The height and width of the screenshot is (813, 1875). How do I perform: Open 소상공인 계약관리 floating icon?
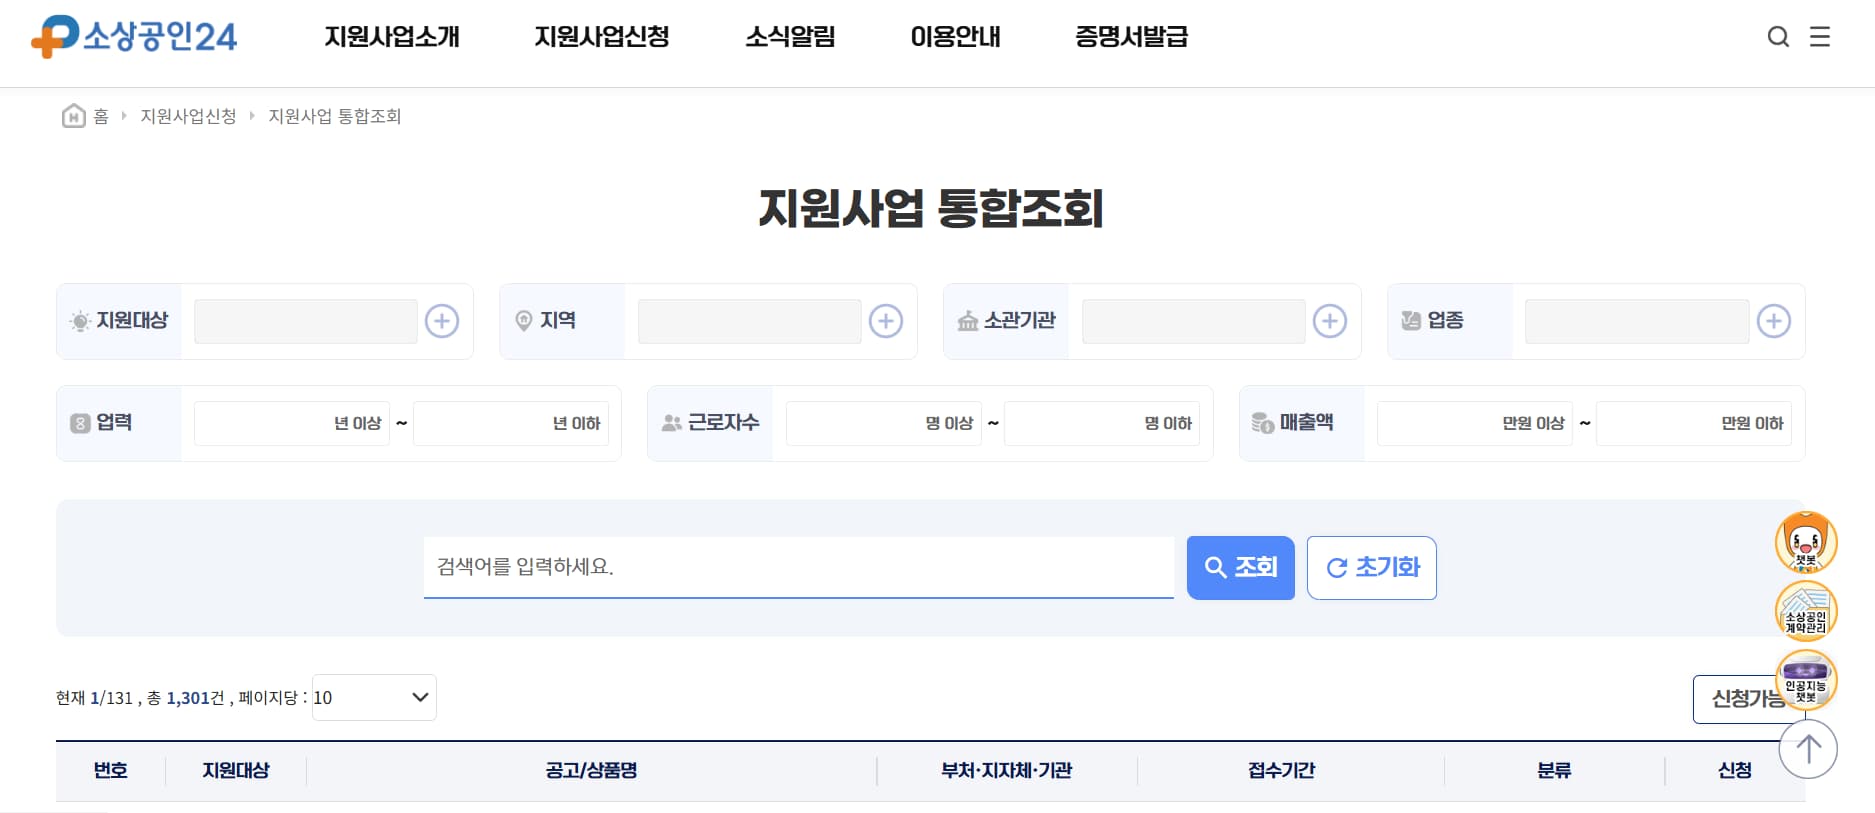[x=1806, y=611]
